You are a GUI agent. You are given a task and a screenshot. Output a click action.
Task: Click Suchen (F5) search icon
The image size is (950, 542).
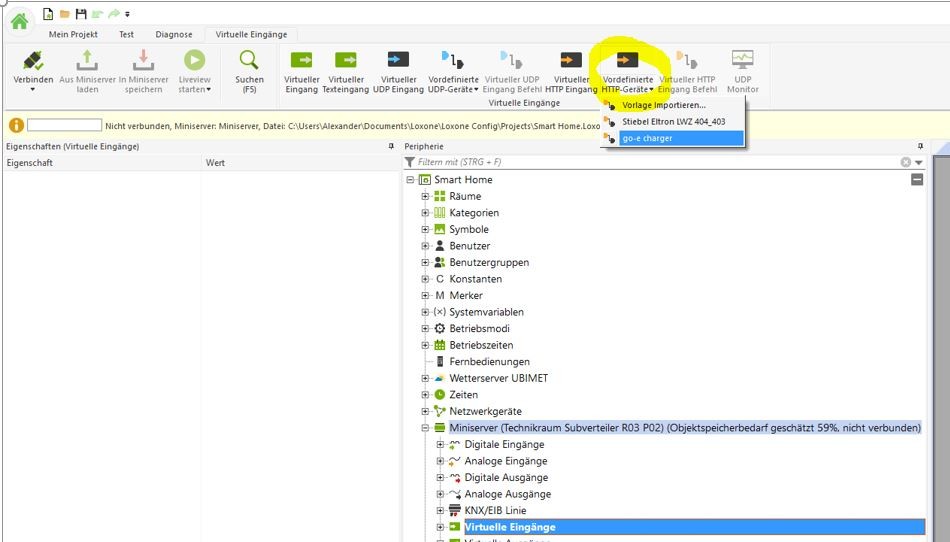pyautogui.click(x=249, y=61)
